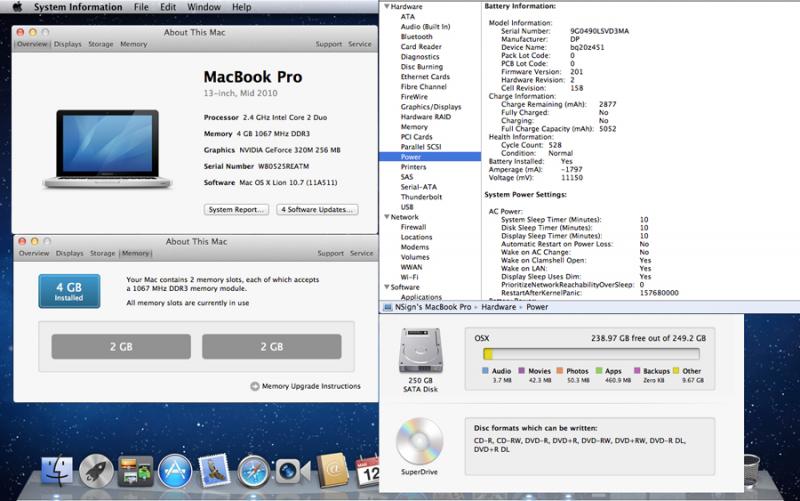This screenshot has width=800, height=501.
Task: Click NSign's MacBook Pro in path bar
Action: click(433, 307)
